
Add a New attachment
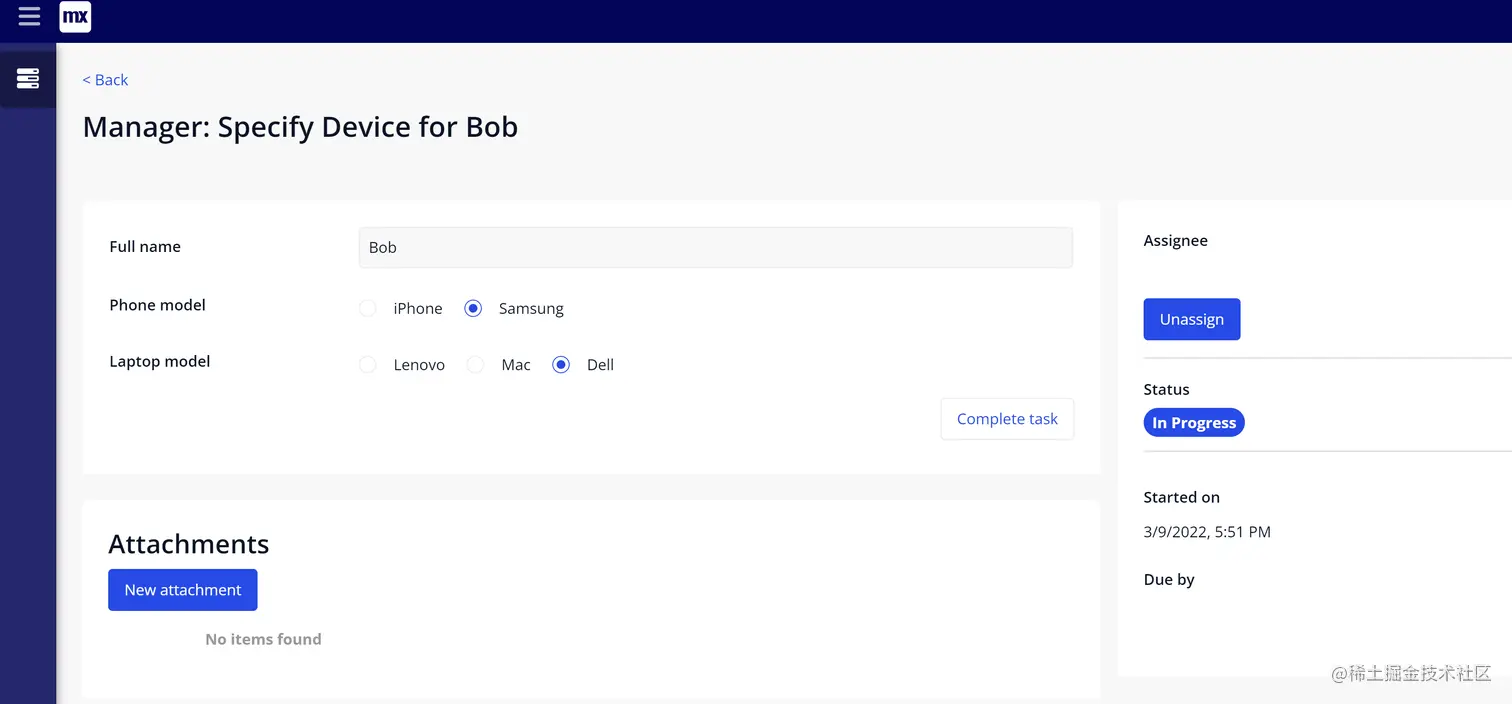point(183,590)
